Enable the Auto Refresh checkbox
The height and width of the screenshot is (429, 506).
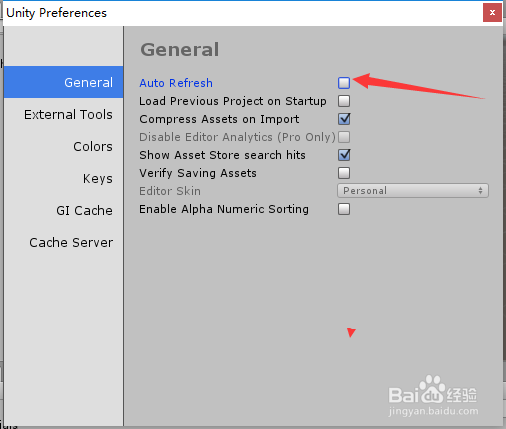pos(344,83)
